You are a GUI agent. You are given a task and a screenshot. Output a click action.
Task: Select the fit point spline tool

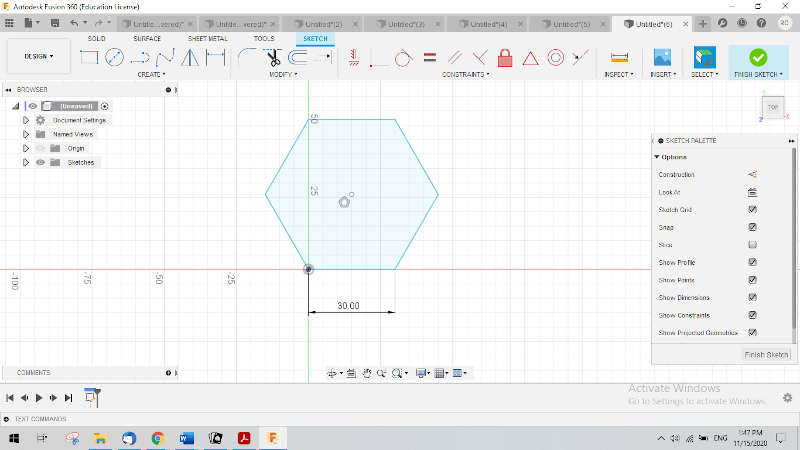tap(165, 58)
